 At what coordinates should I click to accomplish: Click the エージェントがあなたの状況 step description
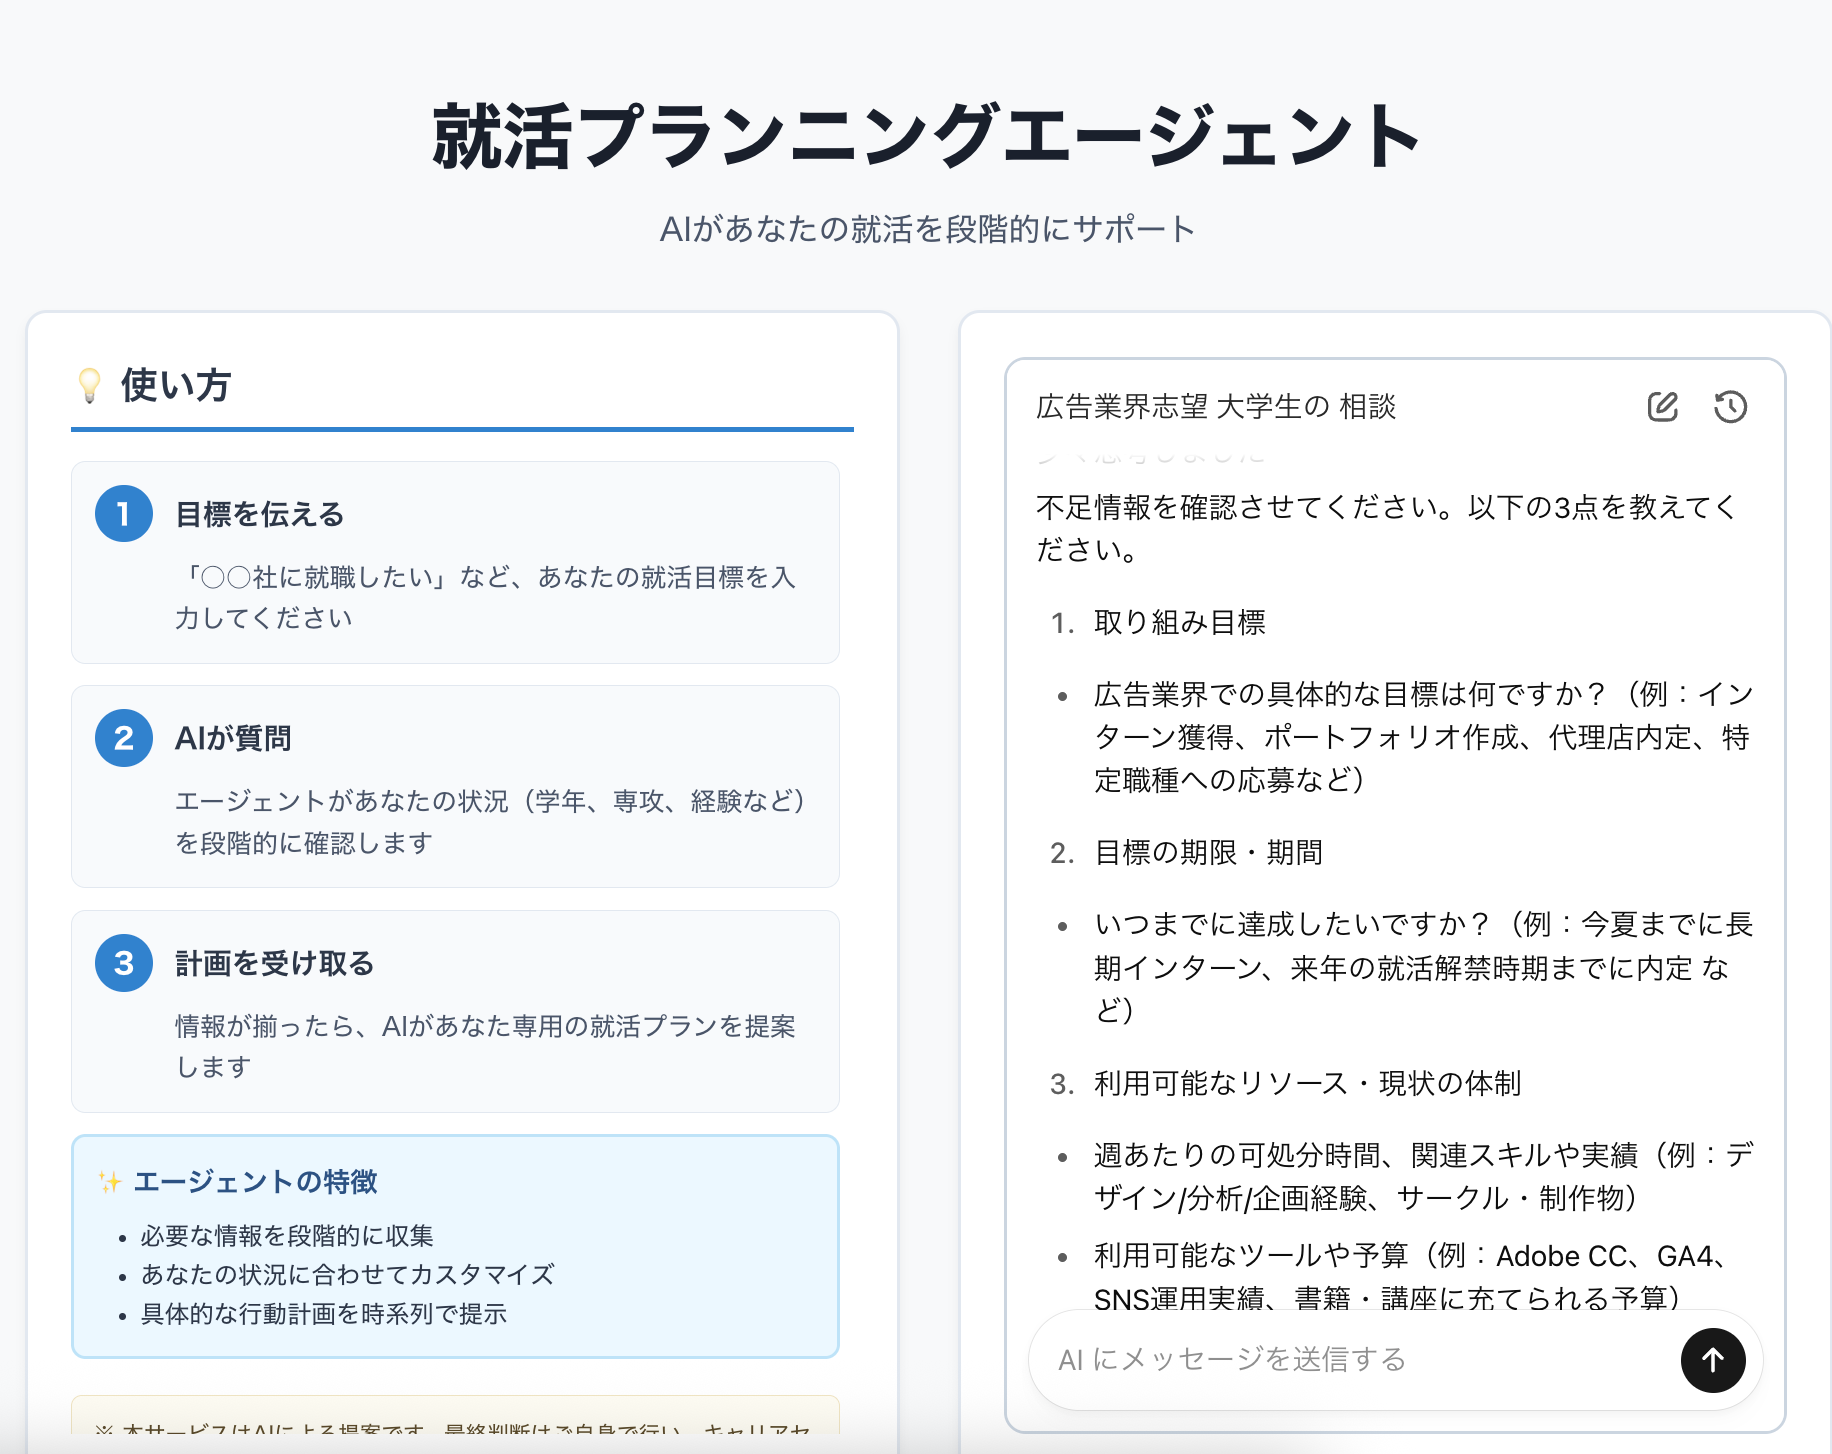pyautogui.click(x=491, y=822)
